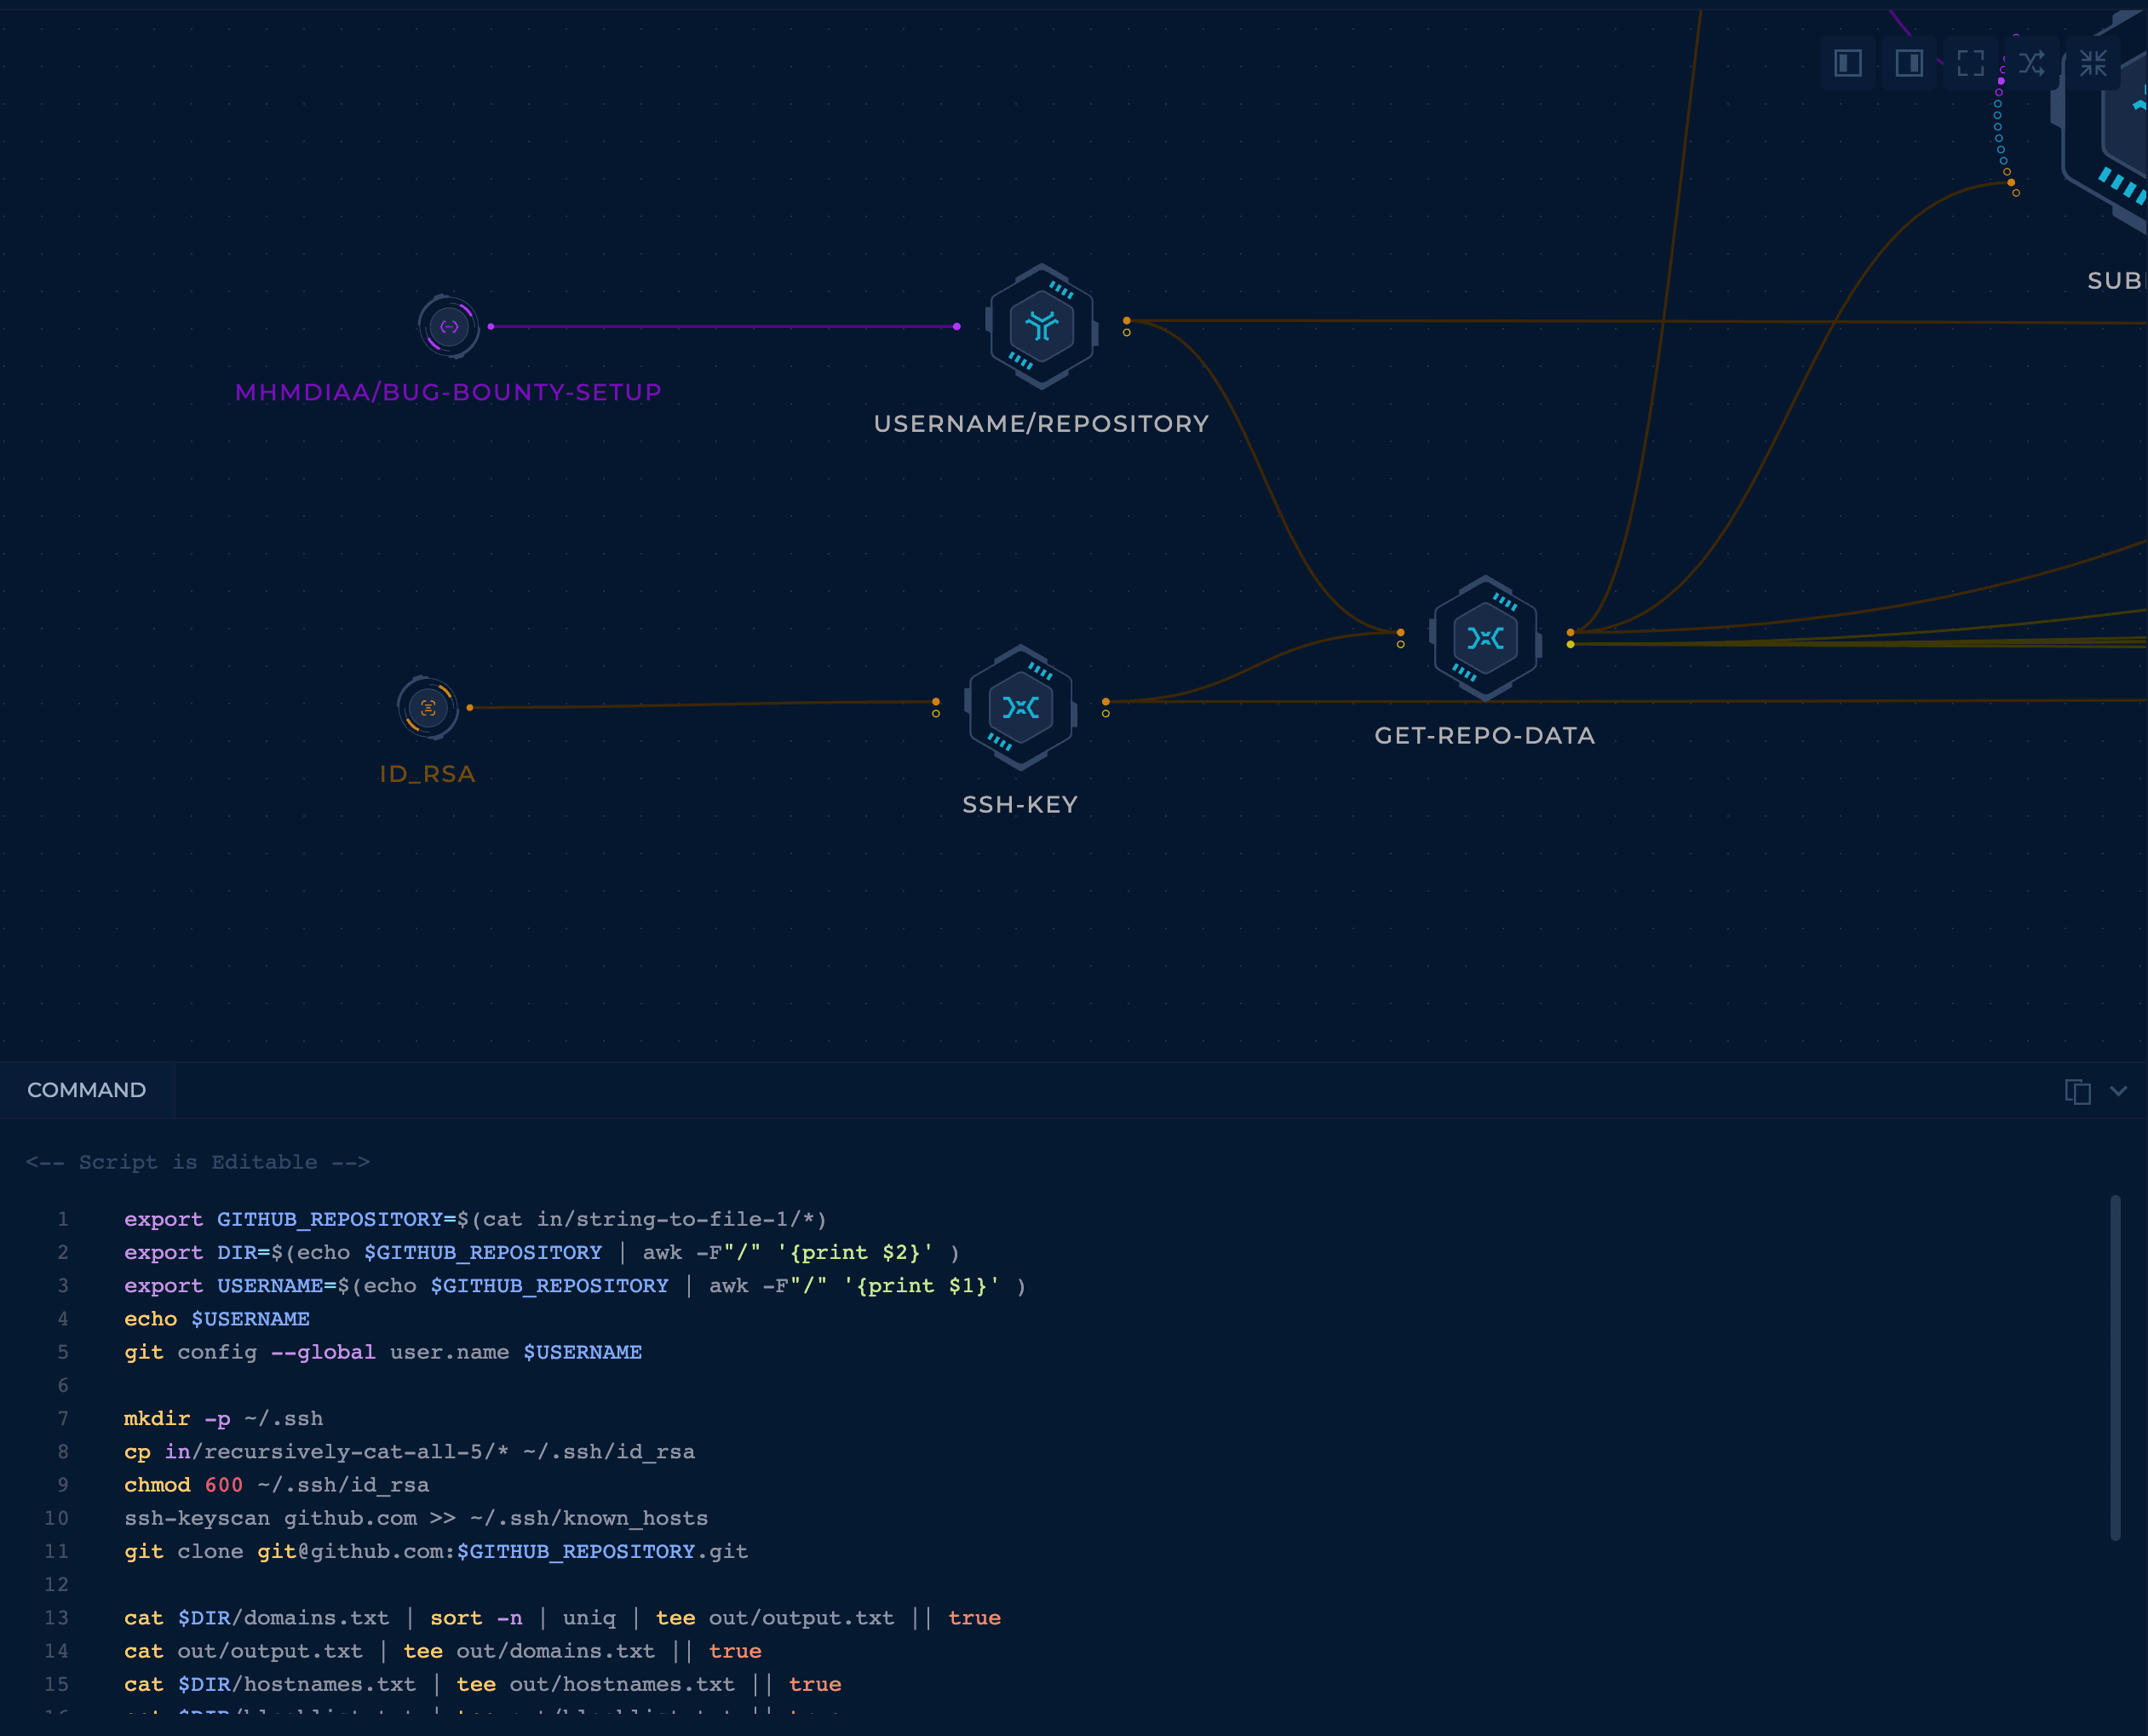
Task: Click the ssh-keyscan github.com line
Action: click(x=416, y=1518)
